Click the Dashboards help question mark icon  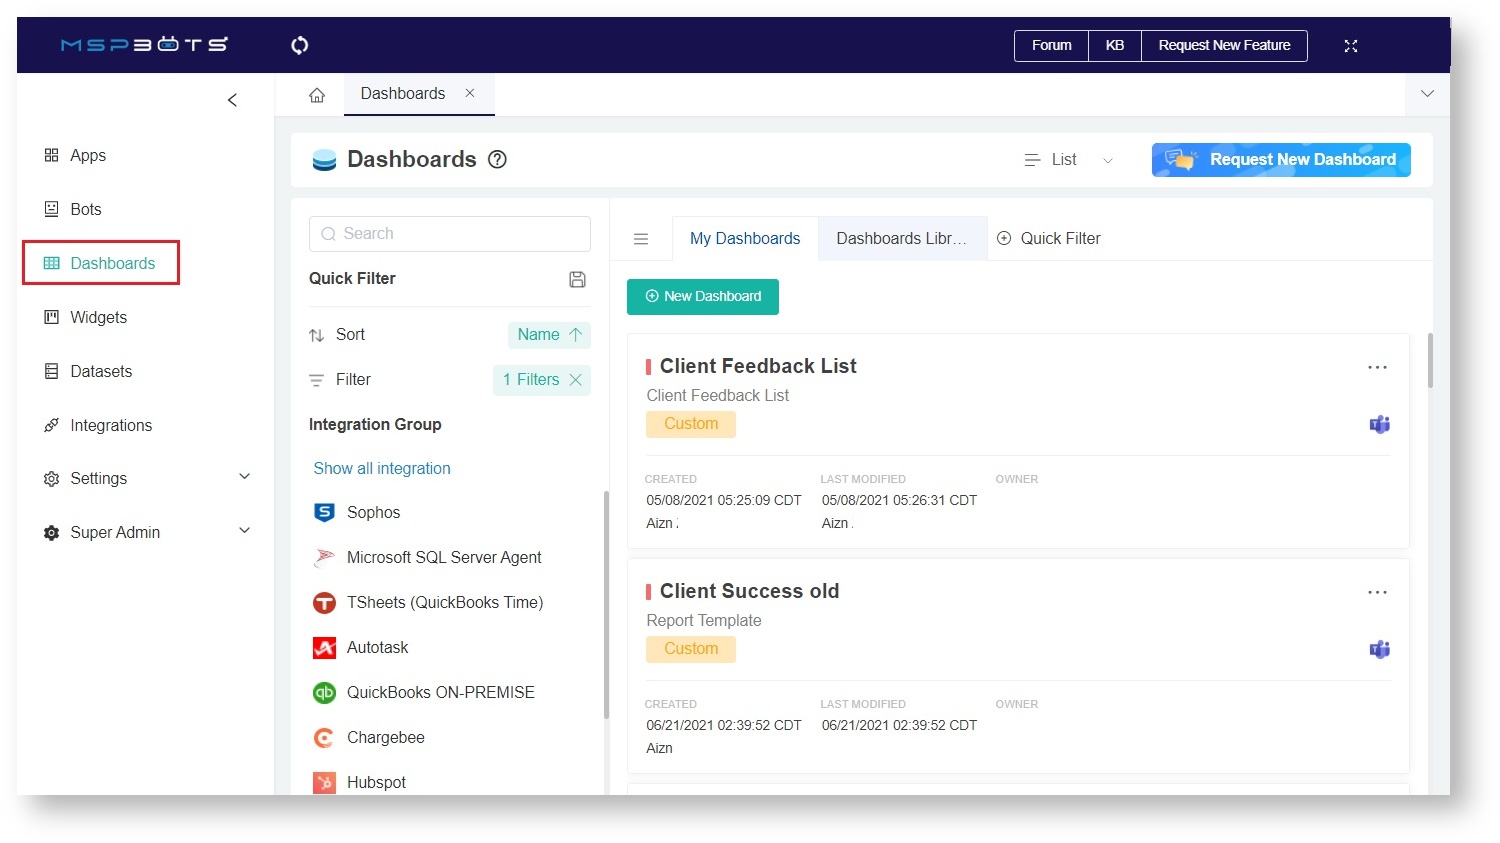click(x=497, y=159)
